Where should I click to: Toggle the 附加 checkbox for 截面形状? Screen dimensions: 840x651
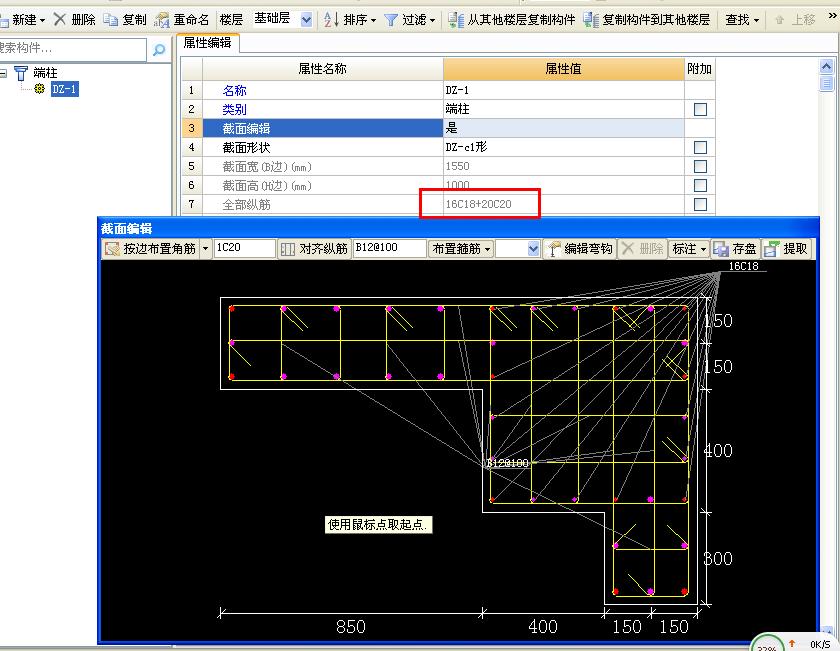[x=697, y=146]
